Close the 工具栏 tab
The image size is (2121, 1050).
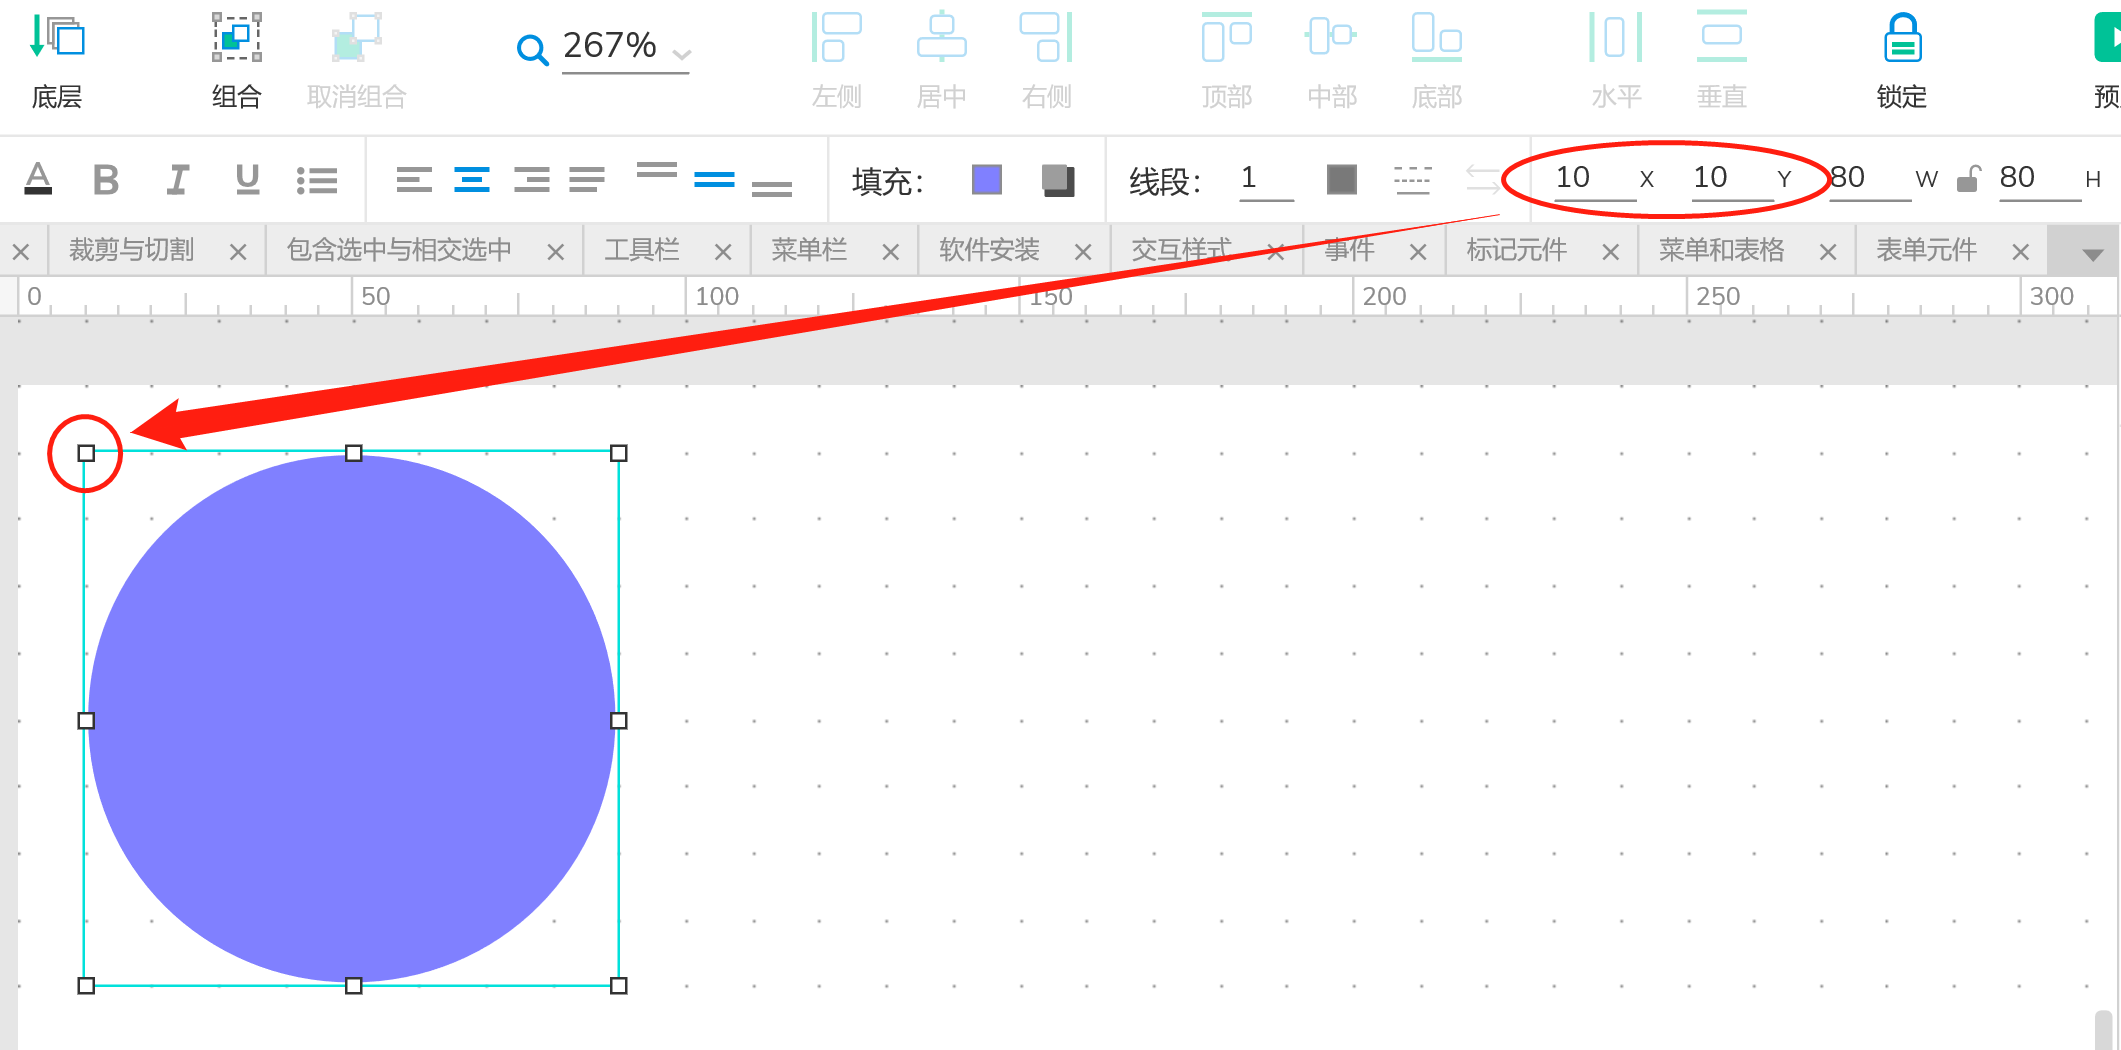click(x=723, y=252)
